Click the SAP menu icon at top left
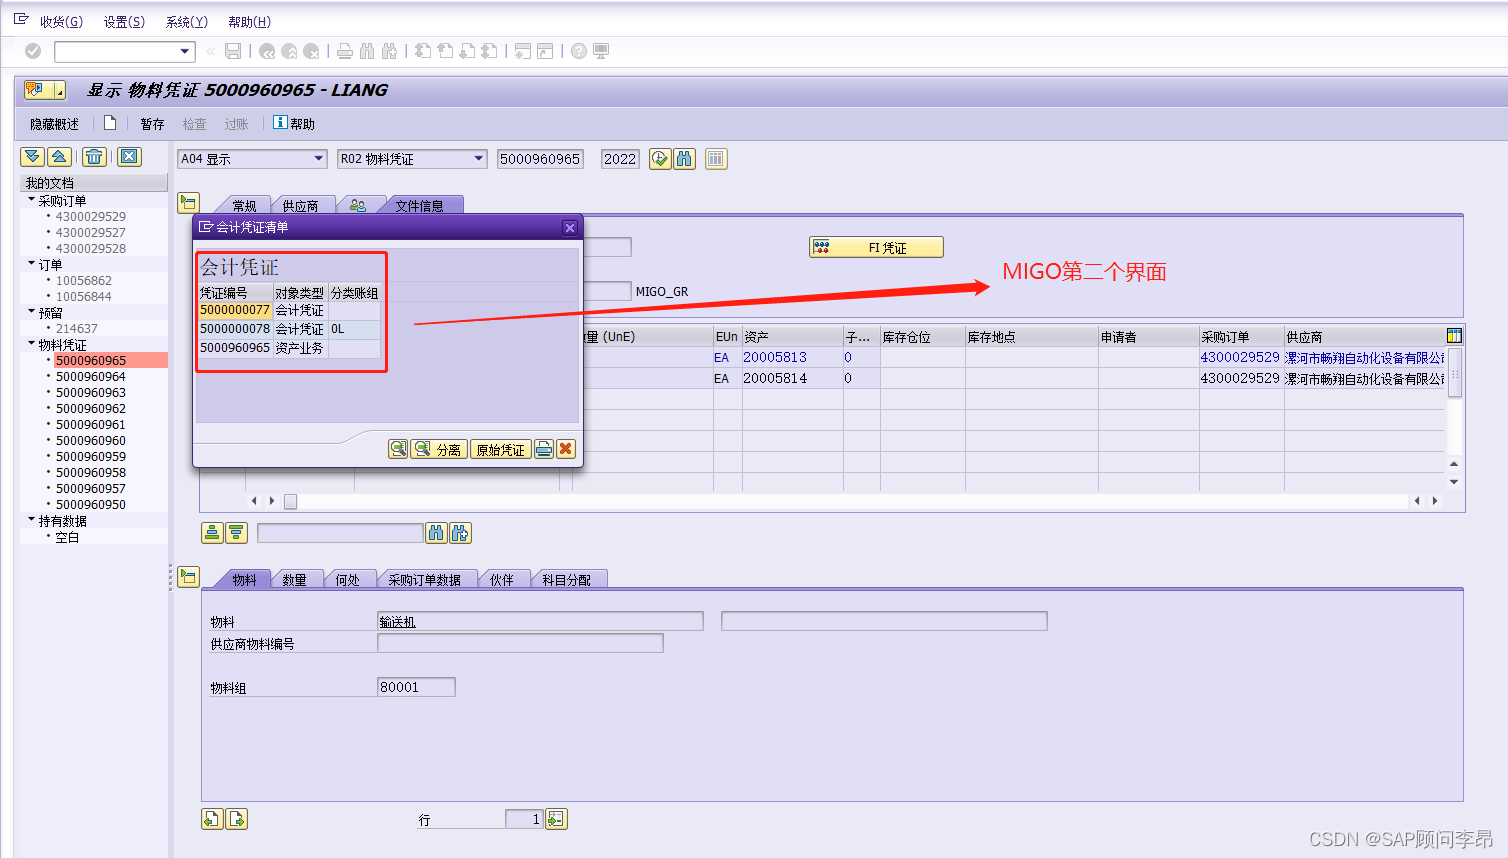Image resolution: width=1508 pixels, height=858 pixels. (x=21, y=20)
